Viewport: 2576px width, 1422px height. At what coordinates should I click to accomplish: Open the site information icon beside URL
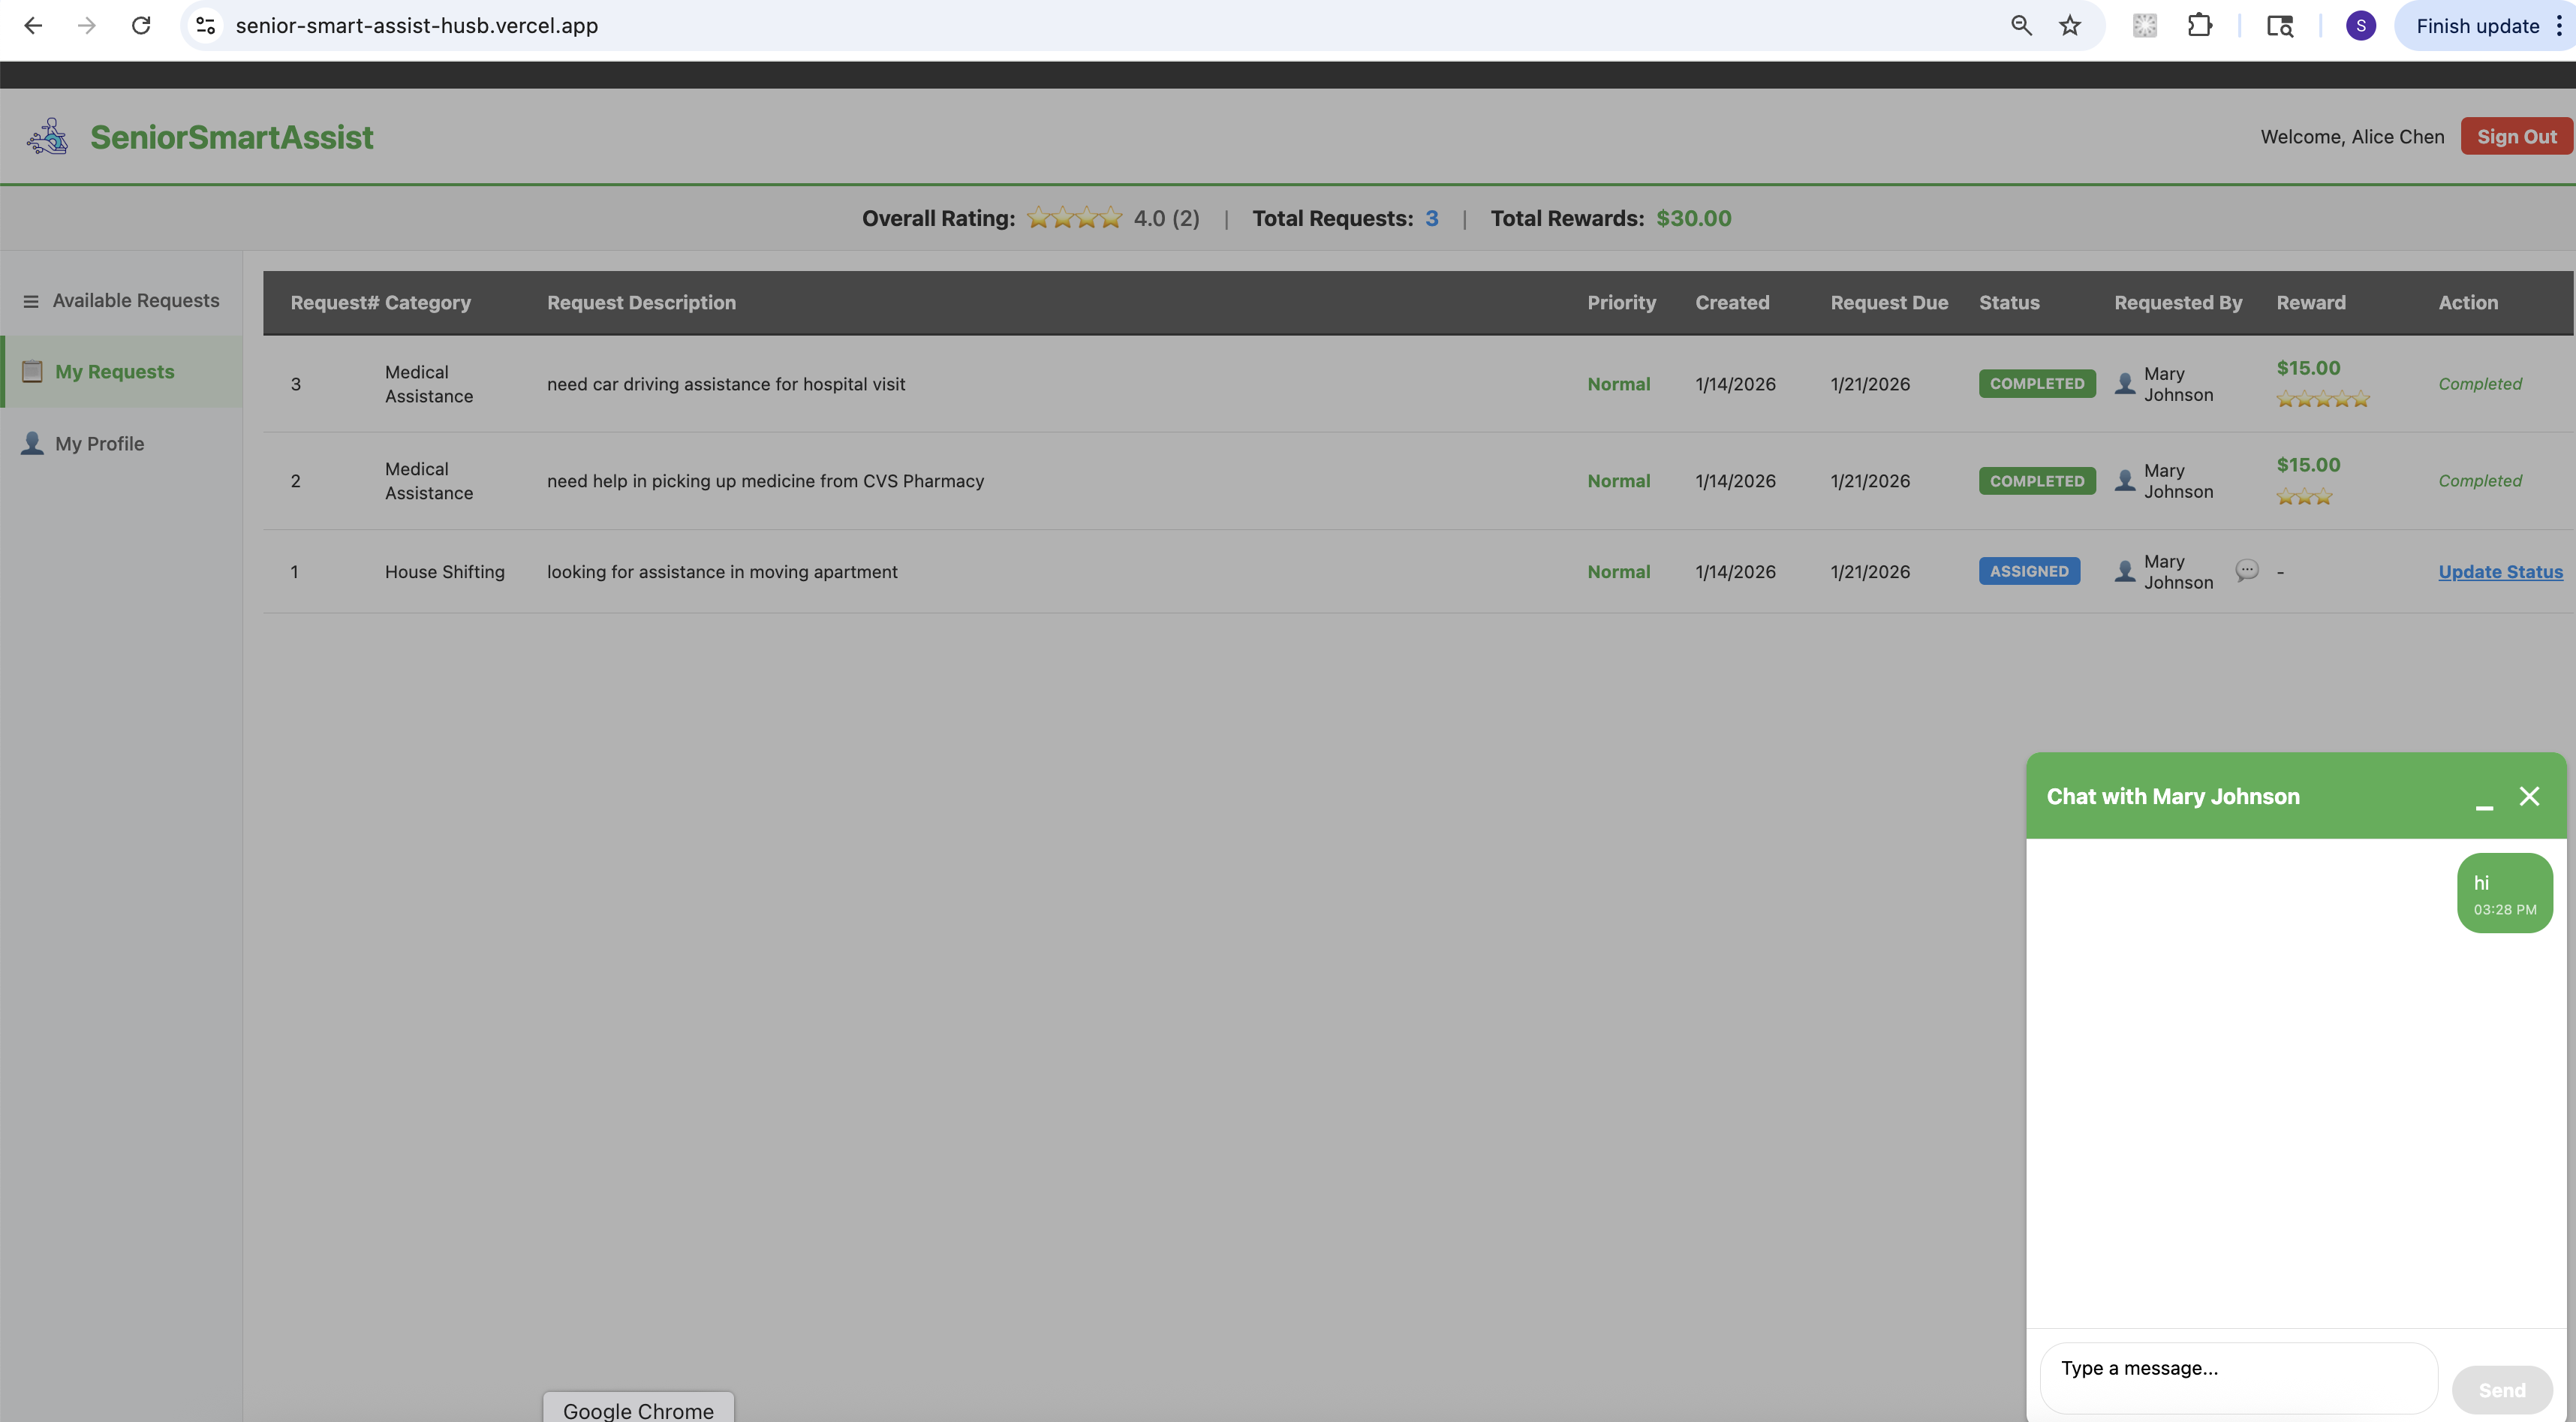click(x=206, y=26)
